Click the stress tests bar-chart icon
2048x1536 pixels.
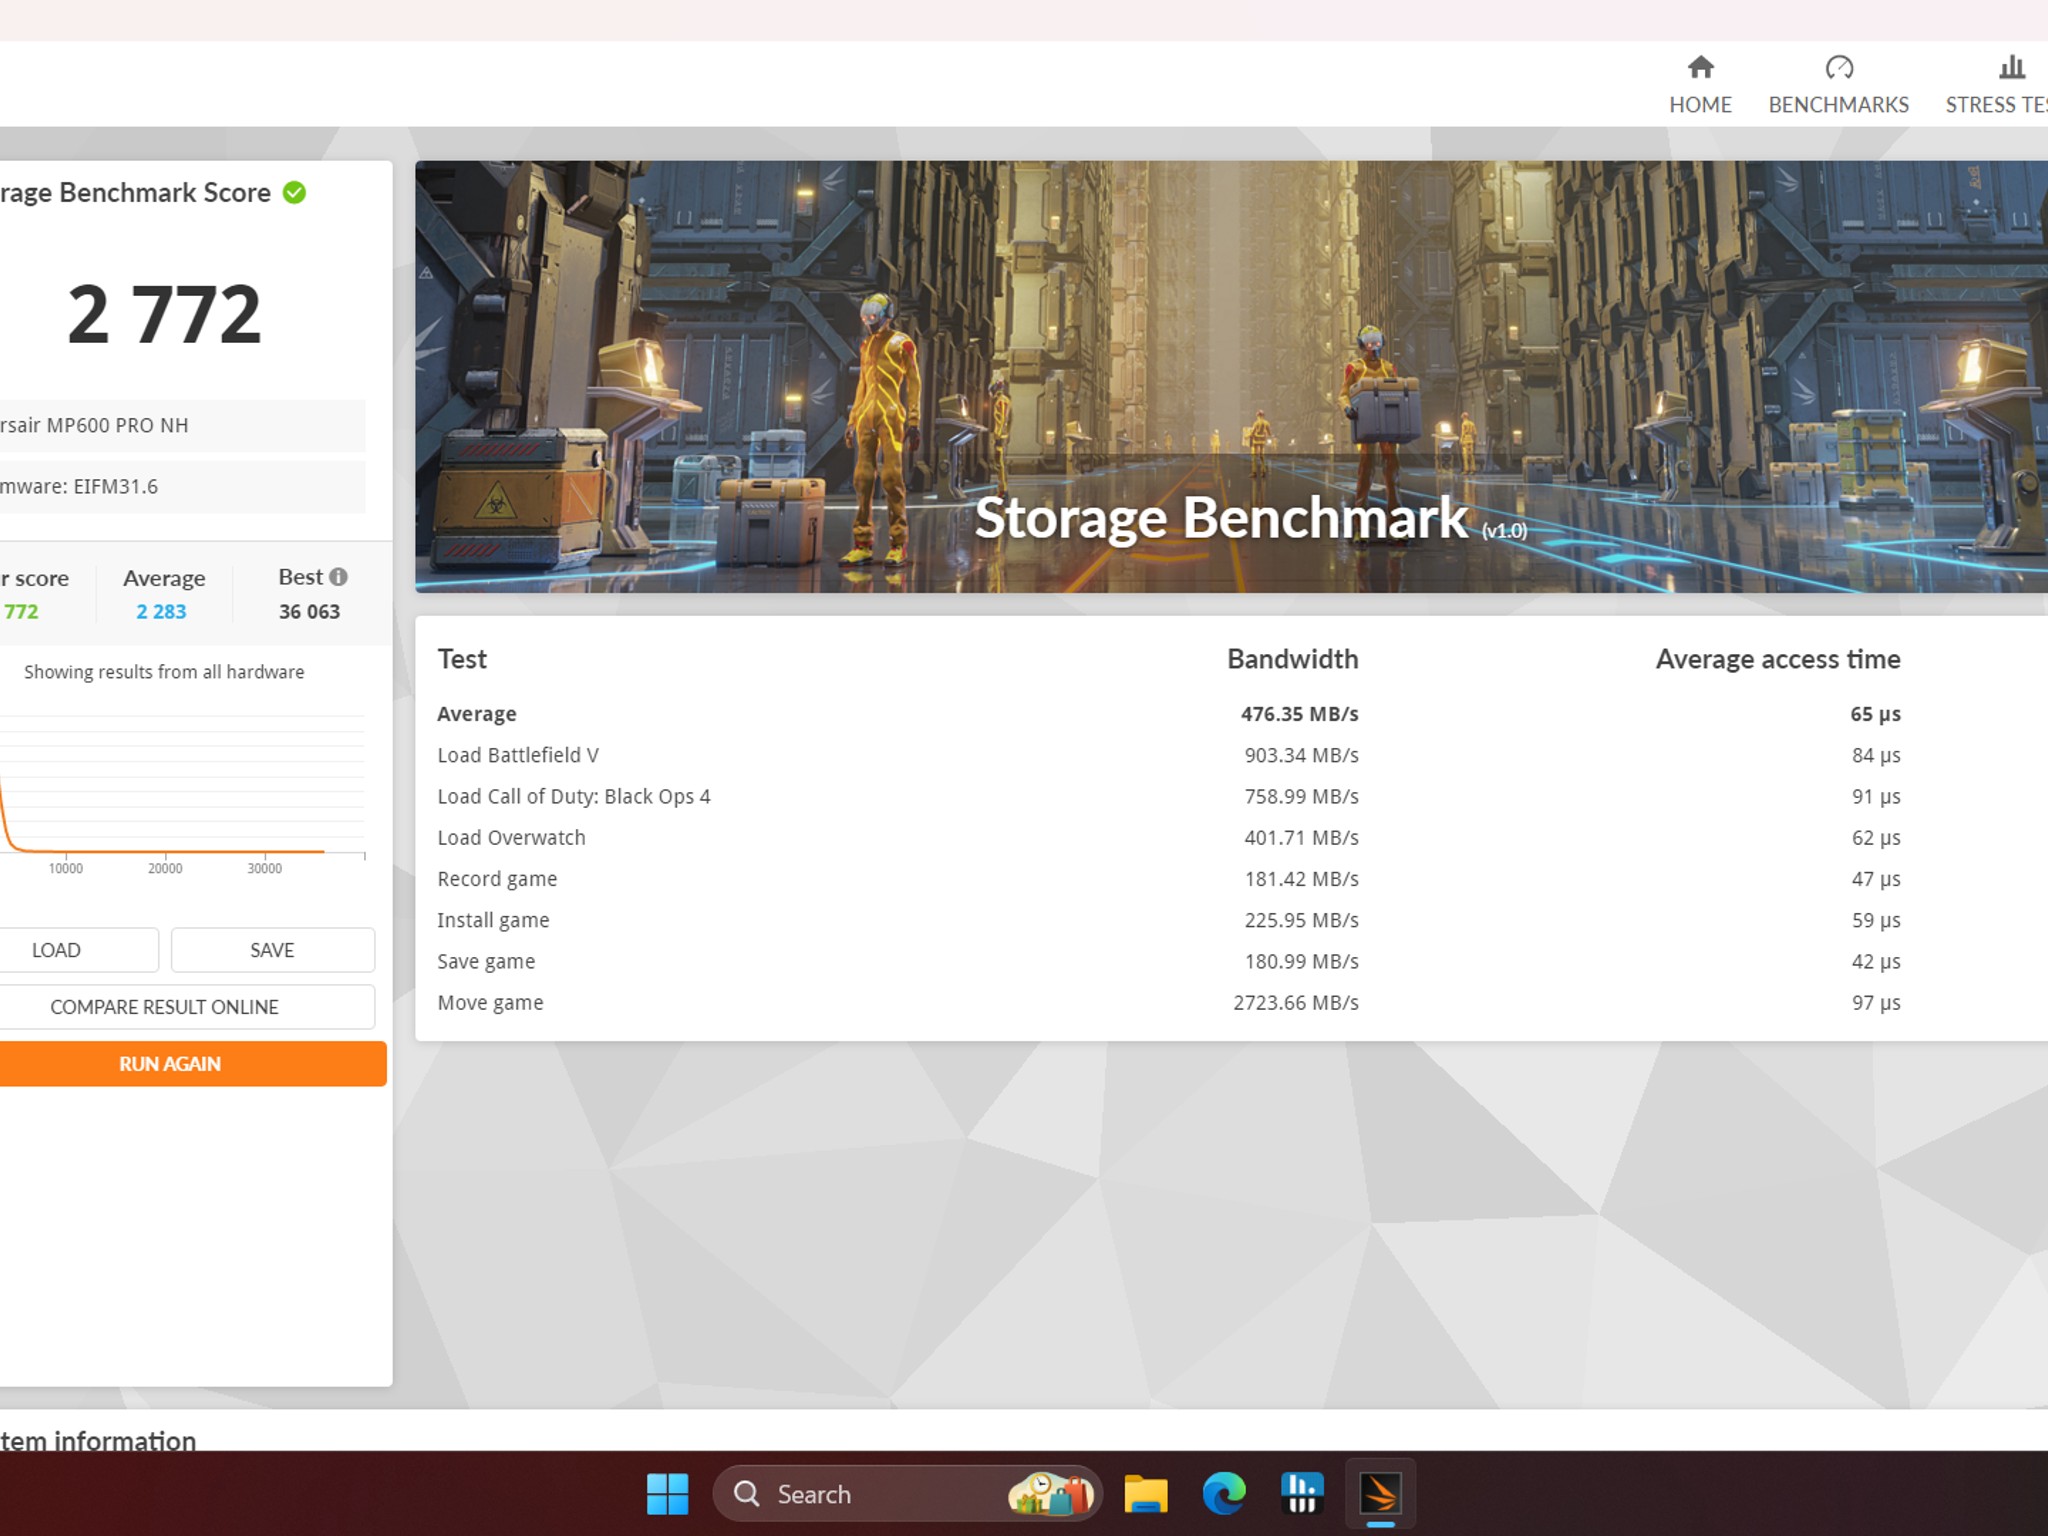point(2012,67)
